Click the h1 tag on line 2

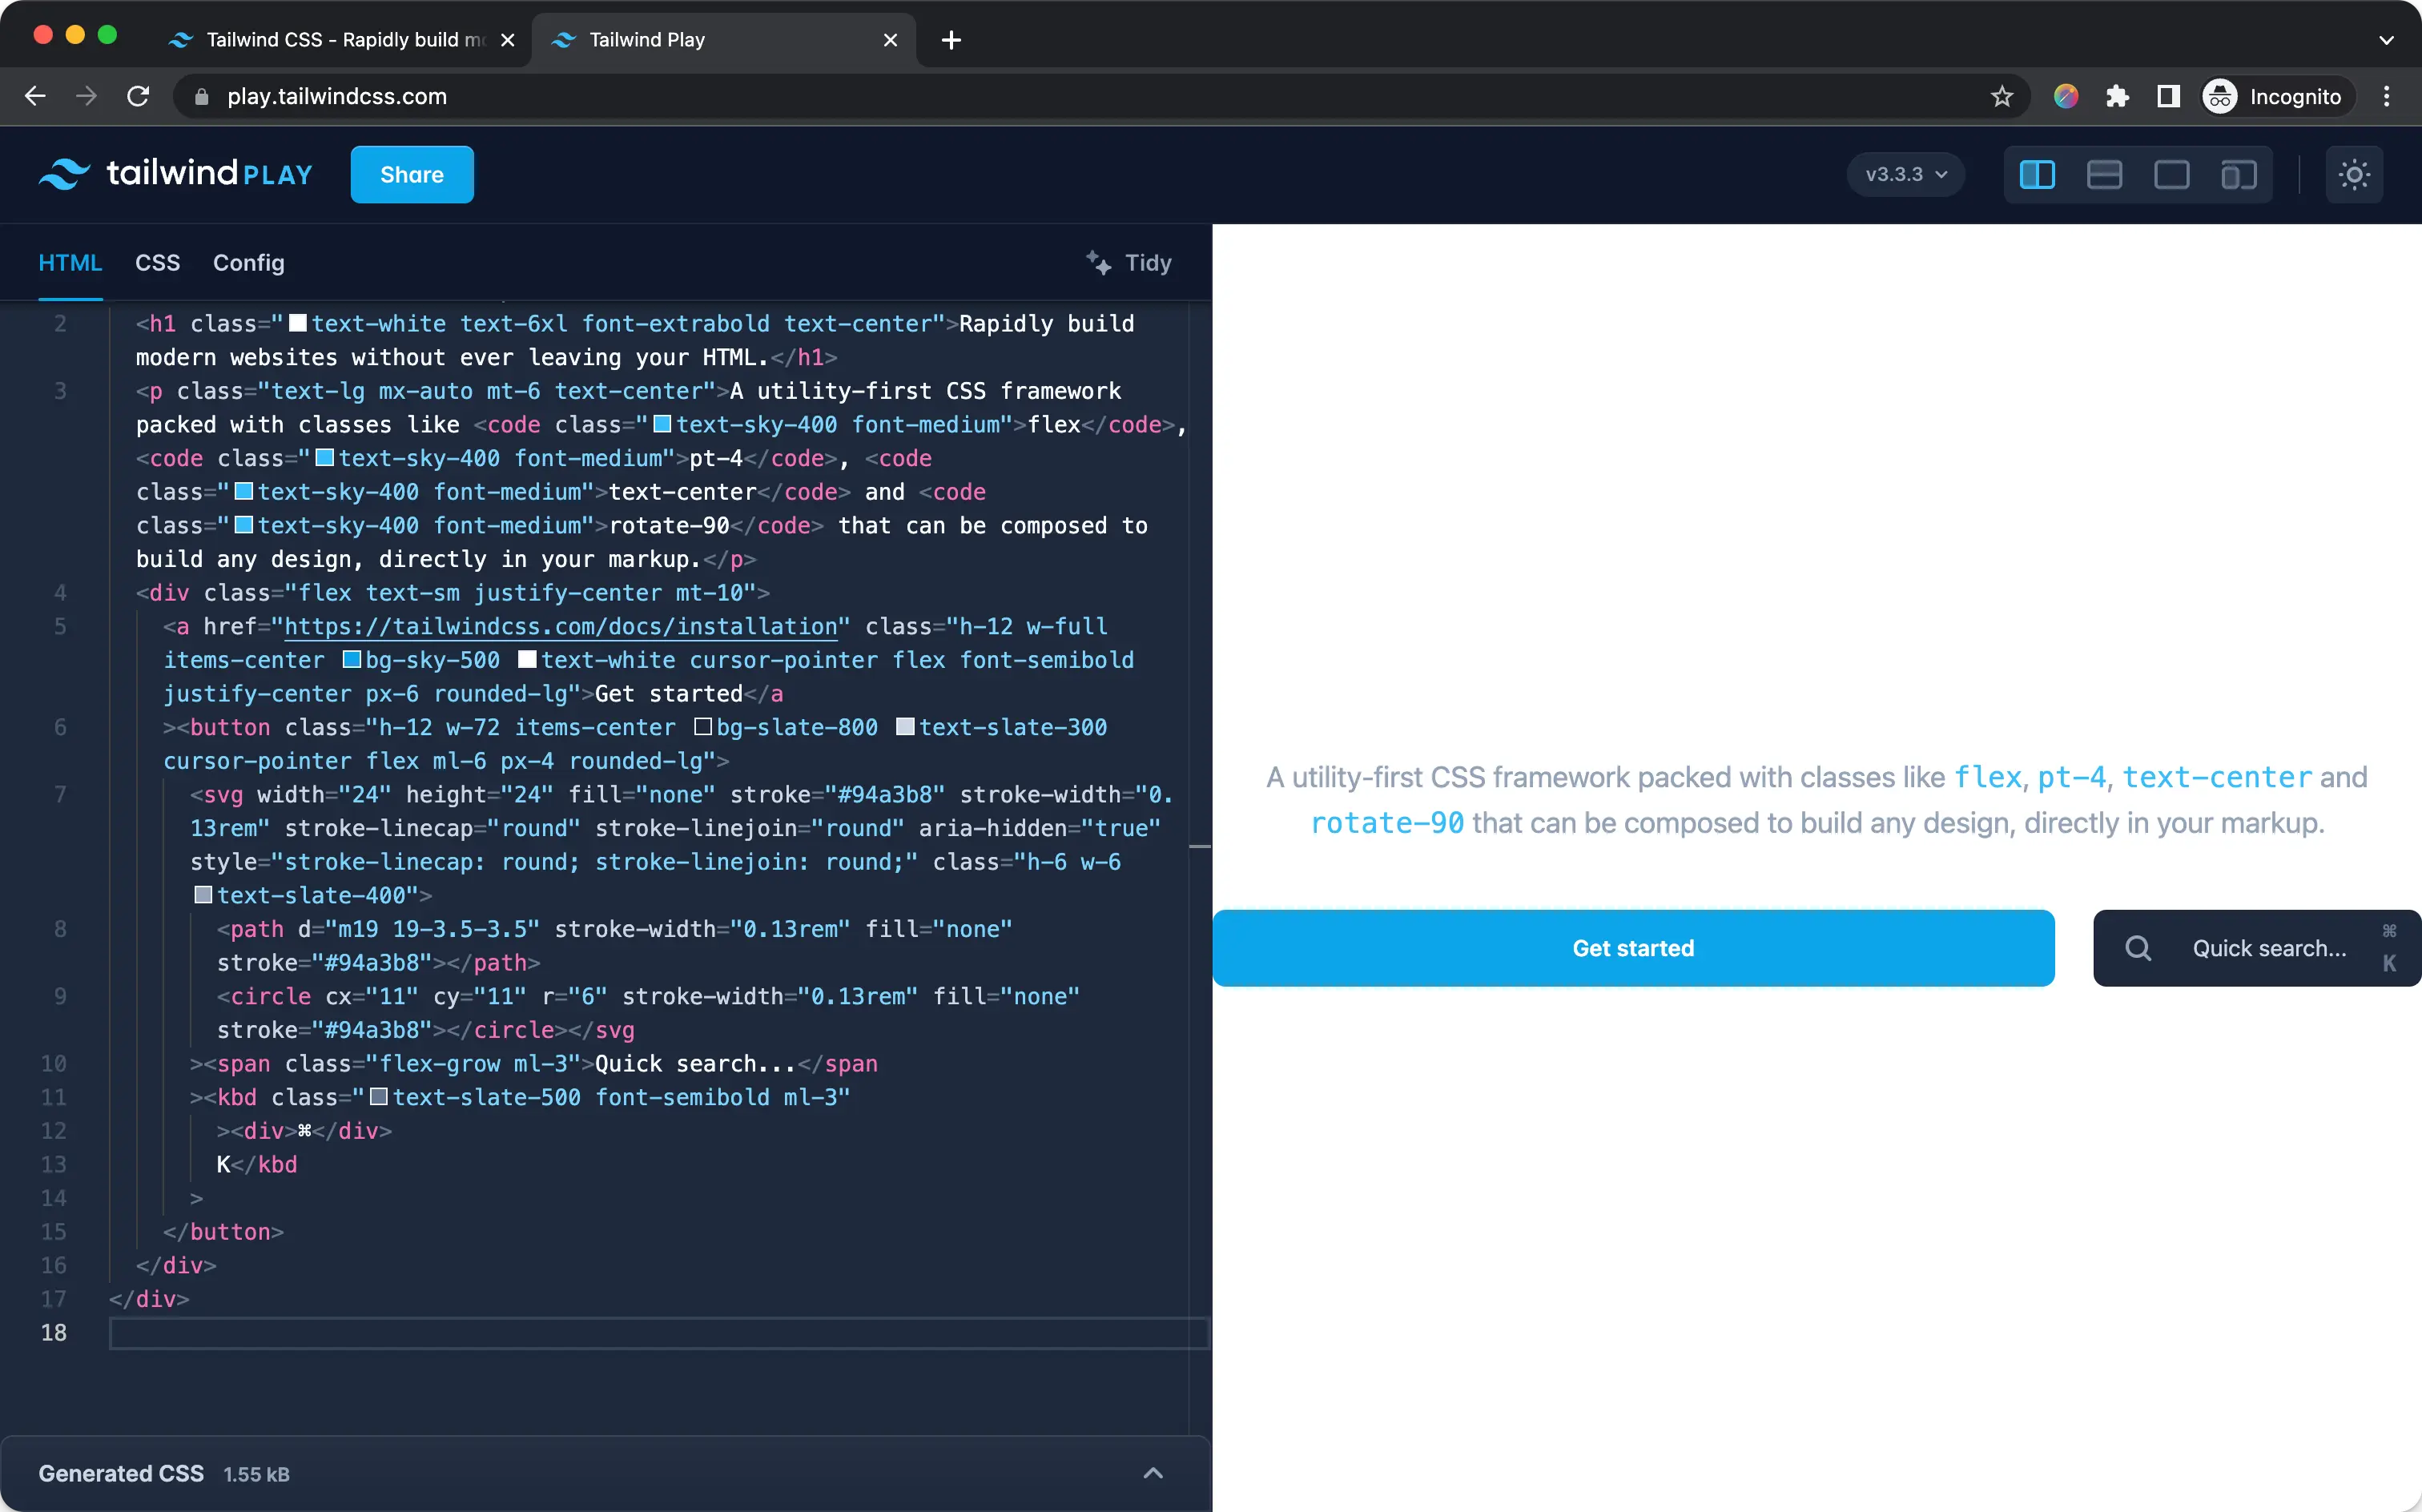[x=162, y=323]
